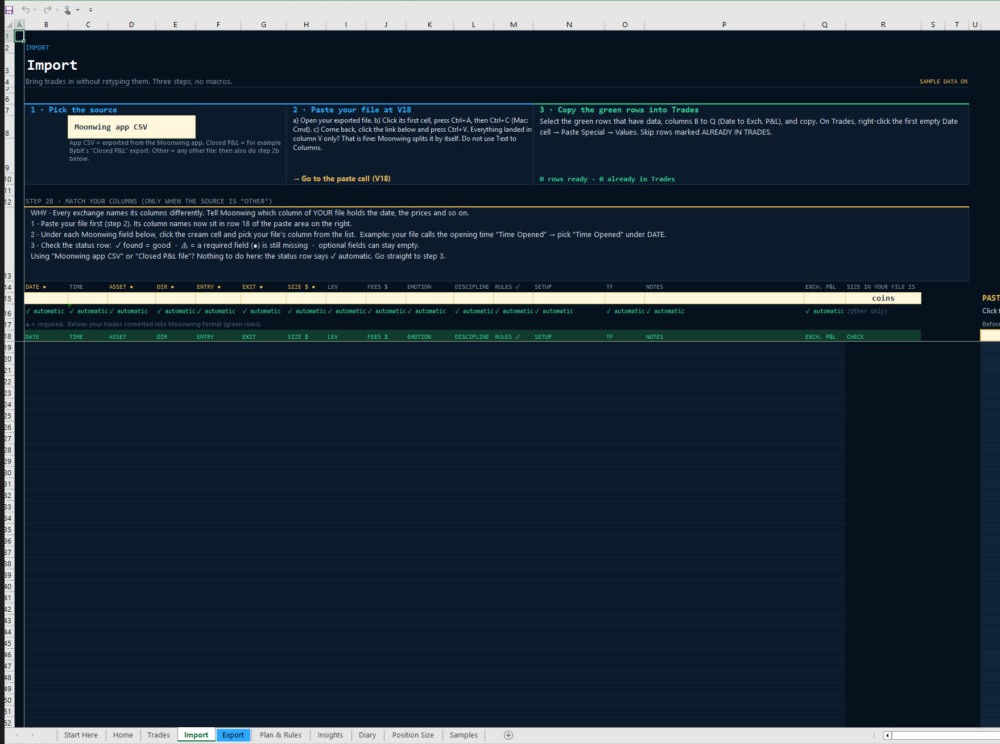Screen dimensions: 1000x744
Task: Switch to the Diary sheet tab
Action: point(367,735)
